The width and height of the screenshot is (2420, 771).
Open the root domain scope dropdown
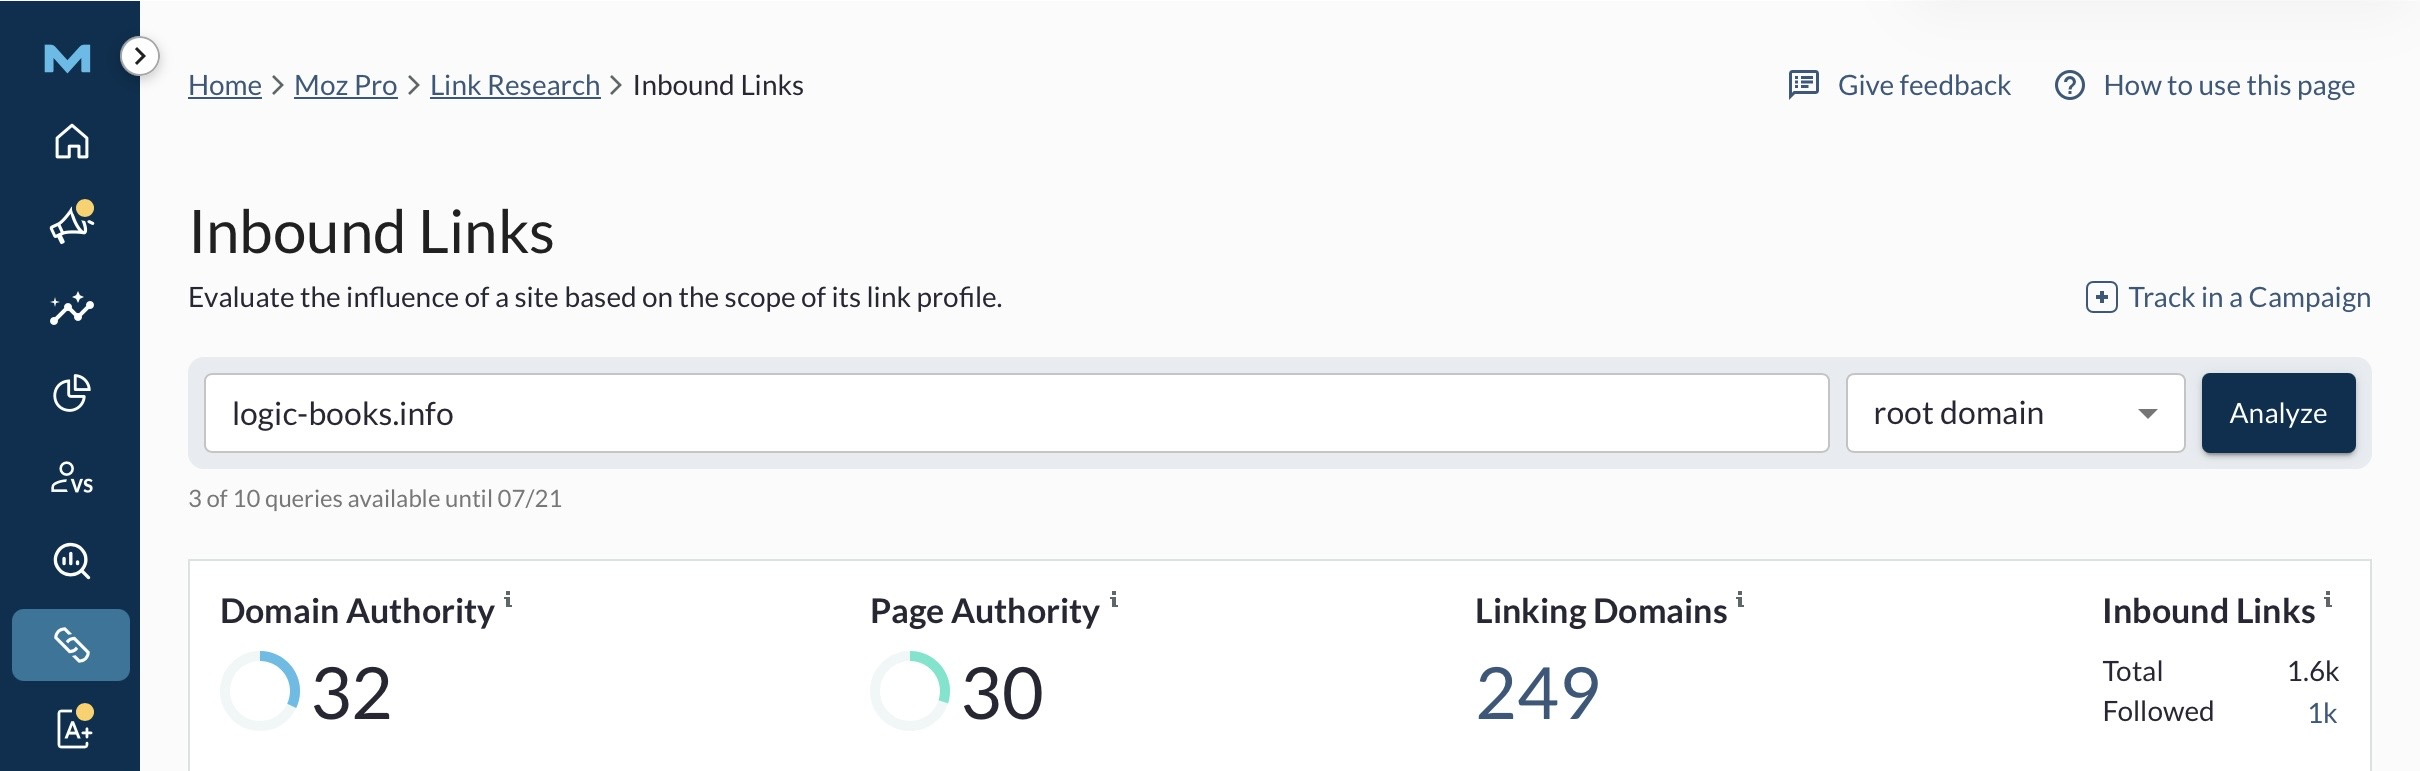(x=2015, y=413)
